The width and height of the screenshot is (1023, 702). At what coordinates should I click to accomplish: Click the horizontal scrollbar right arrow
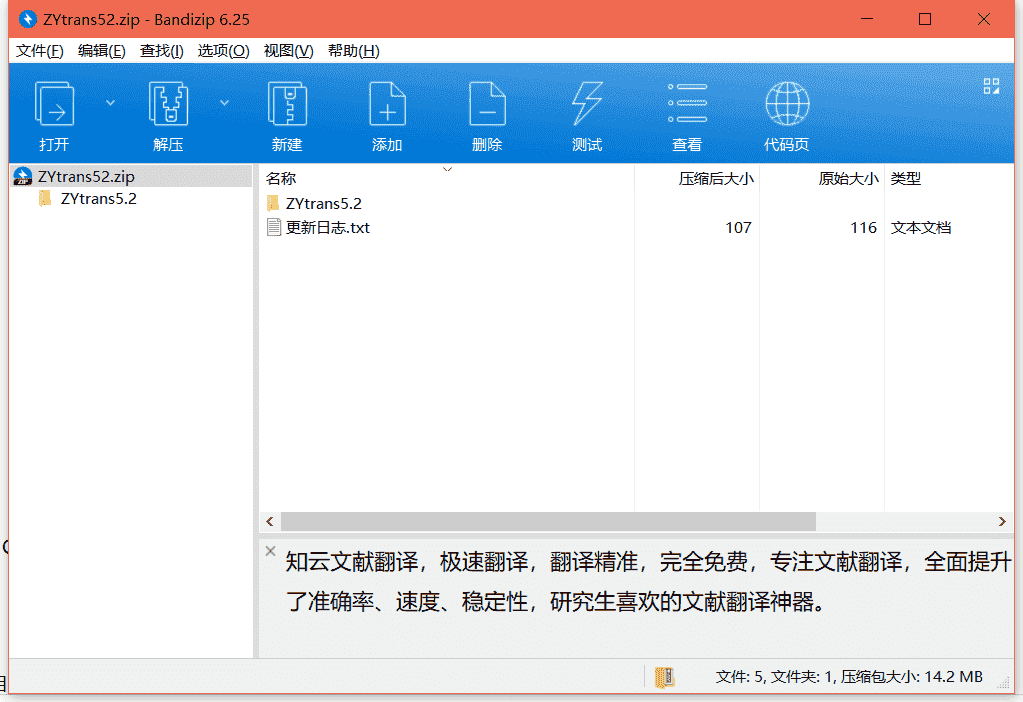coord(1002,521)
